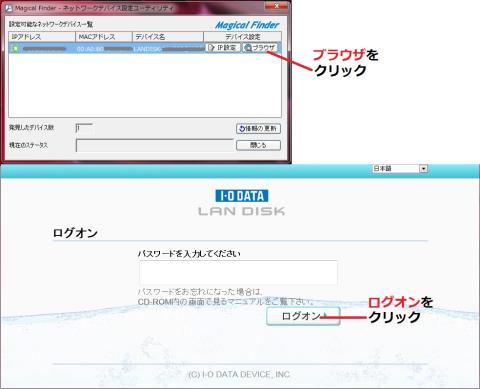The height and width of the screenshot is (389, 480).
Task: Click the ログオン button on the LAN DISK page
Action: coord(303,316)
